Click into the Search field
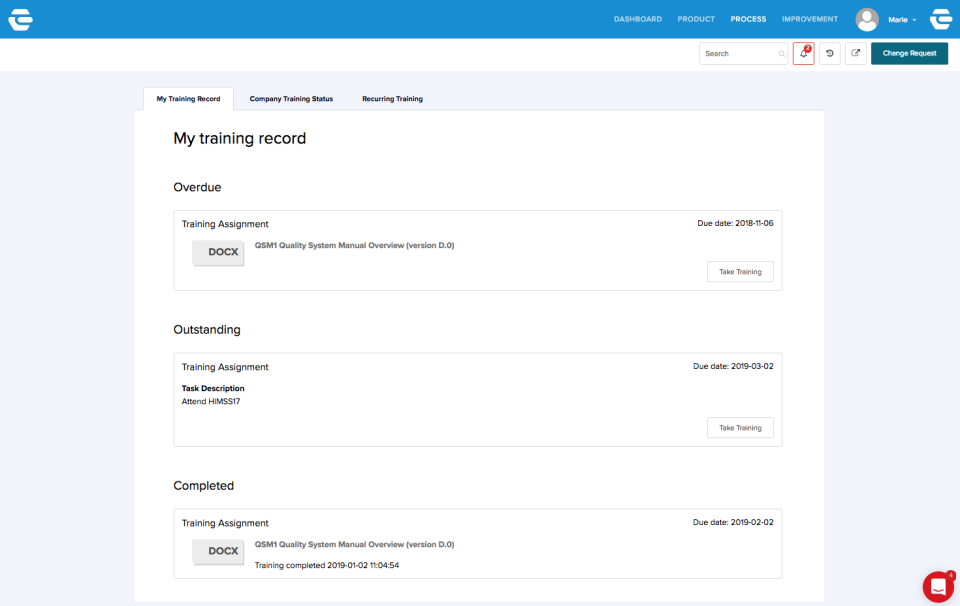The width and height of the screenshot is (960, 606). coord(738,54)
